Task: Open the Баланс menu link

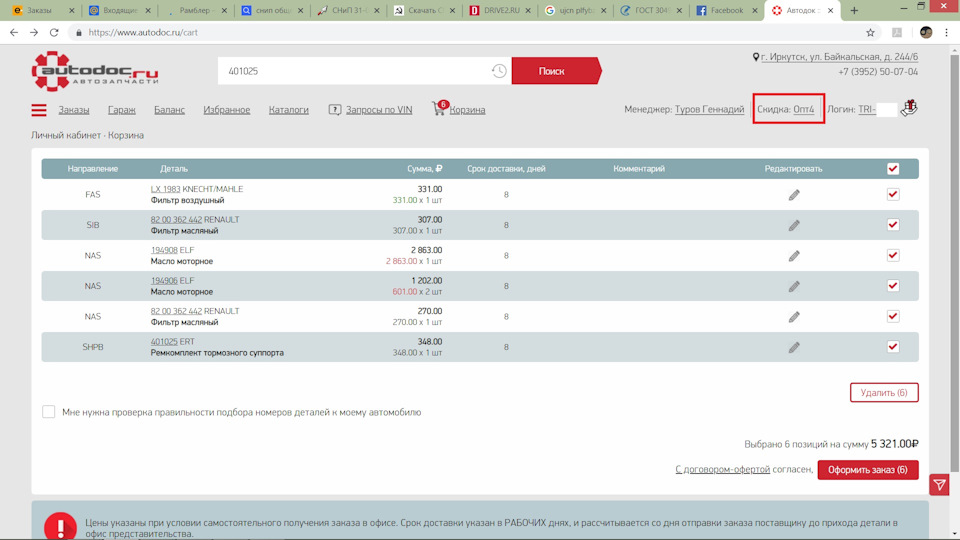Action: 170,110
